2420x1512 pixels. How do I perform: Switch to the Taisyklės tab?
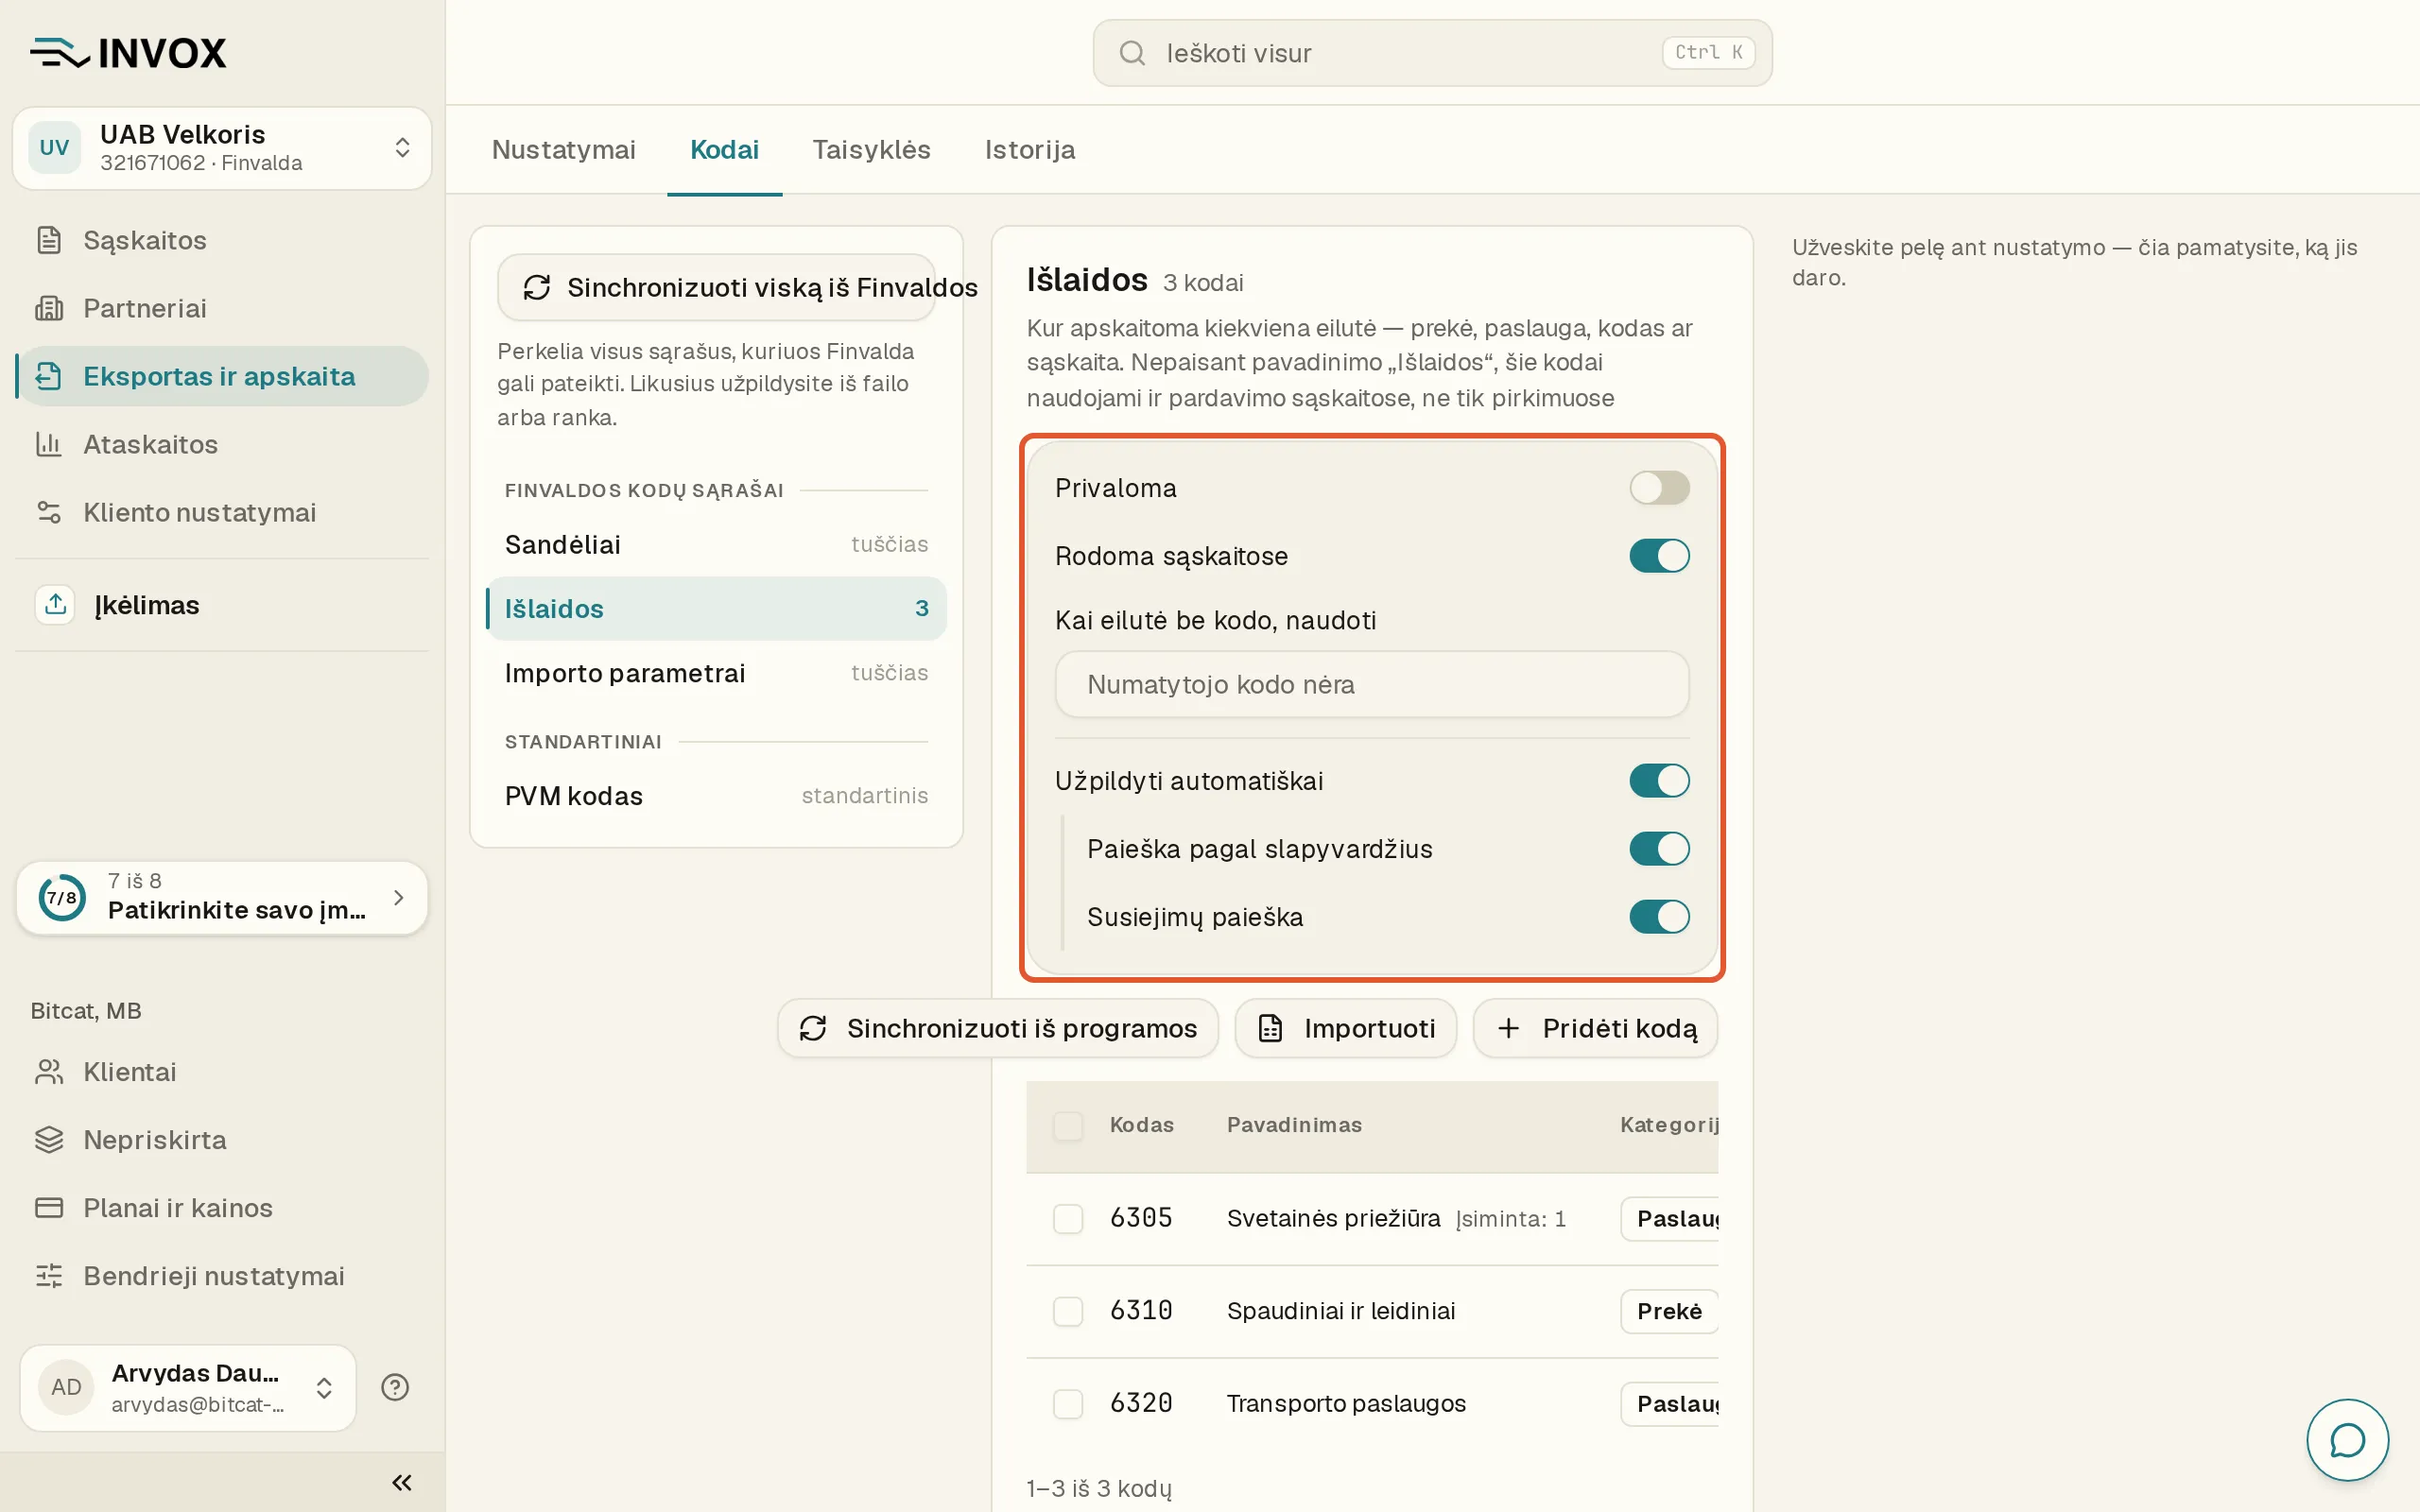[871, 150]
